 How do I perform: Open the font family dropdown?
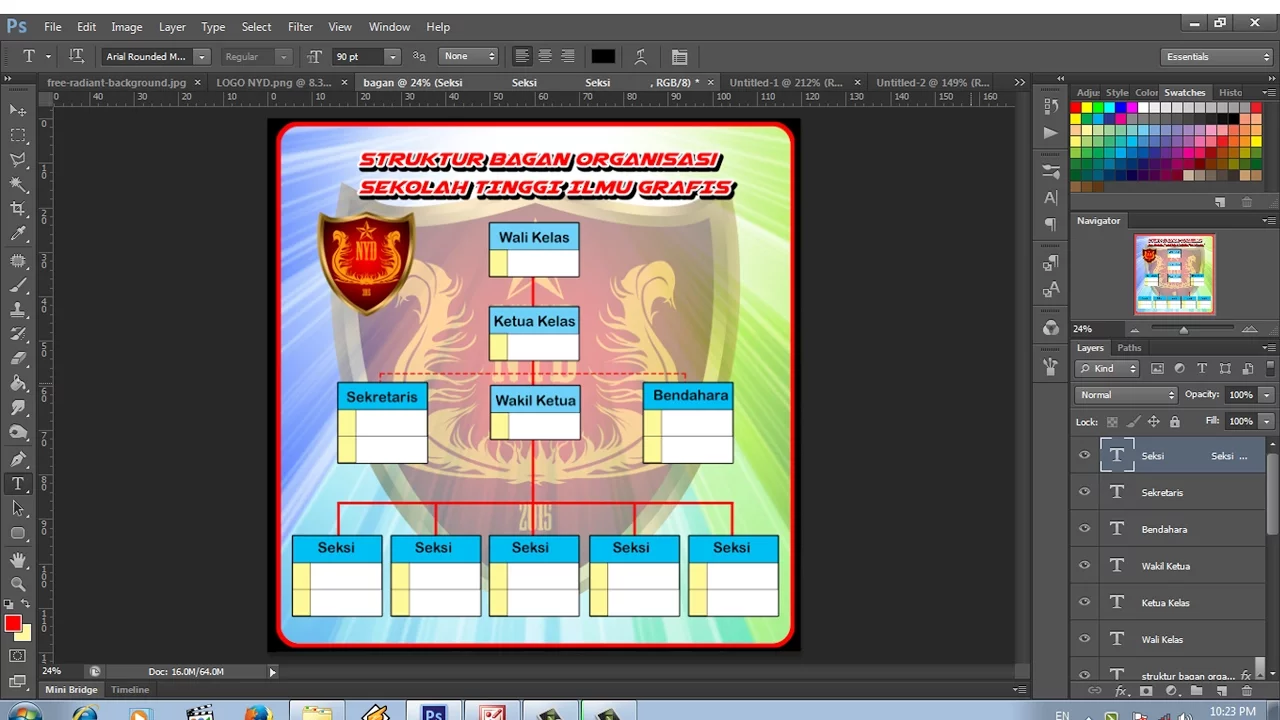pyautogui.click(x=201, y=57)
